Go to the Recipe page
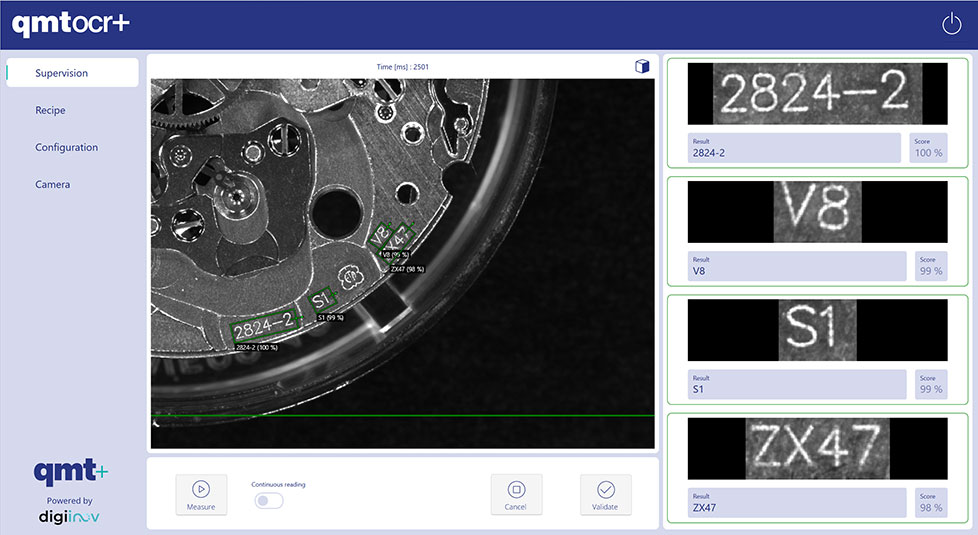 [x=50, y=110]
